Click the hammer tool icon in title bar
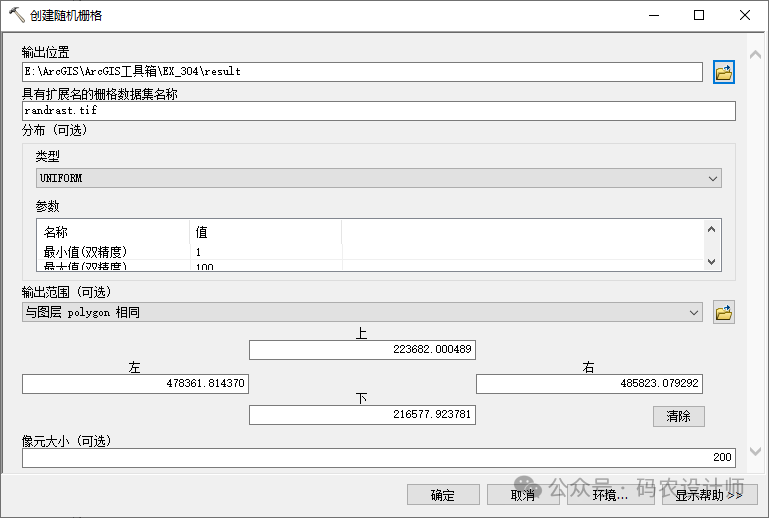 16,15
